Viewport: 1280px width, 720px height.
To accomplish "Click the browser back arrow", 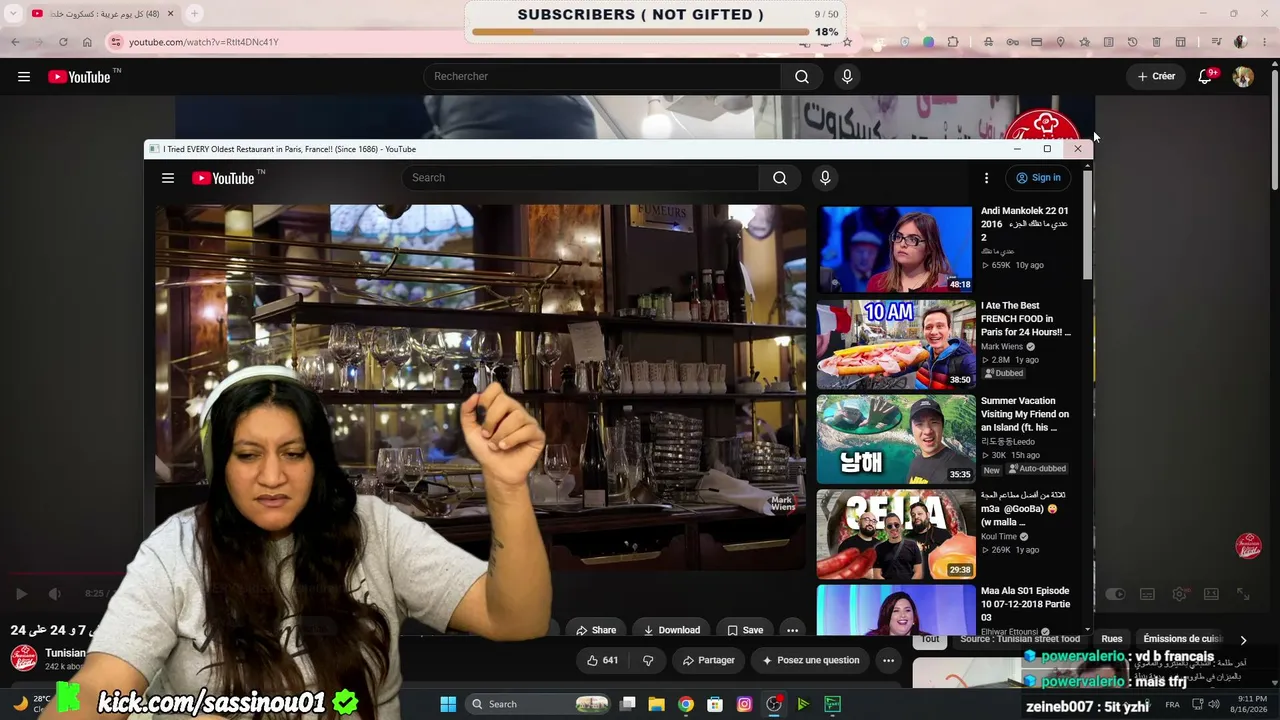I will point(15,42).
